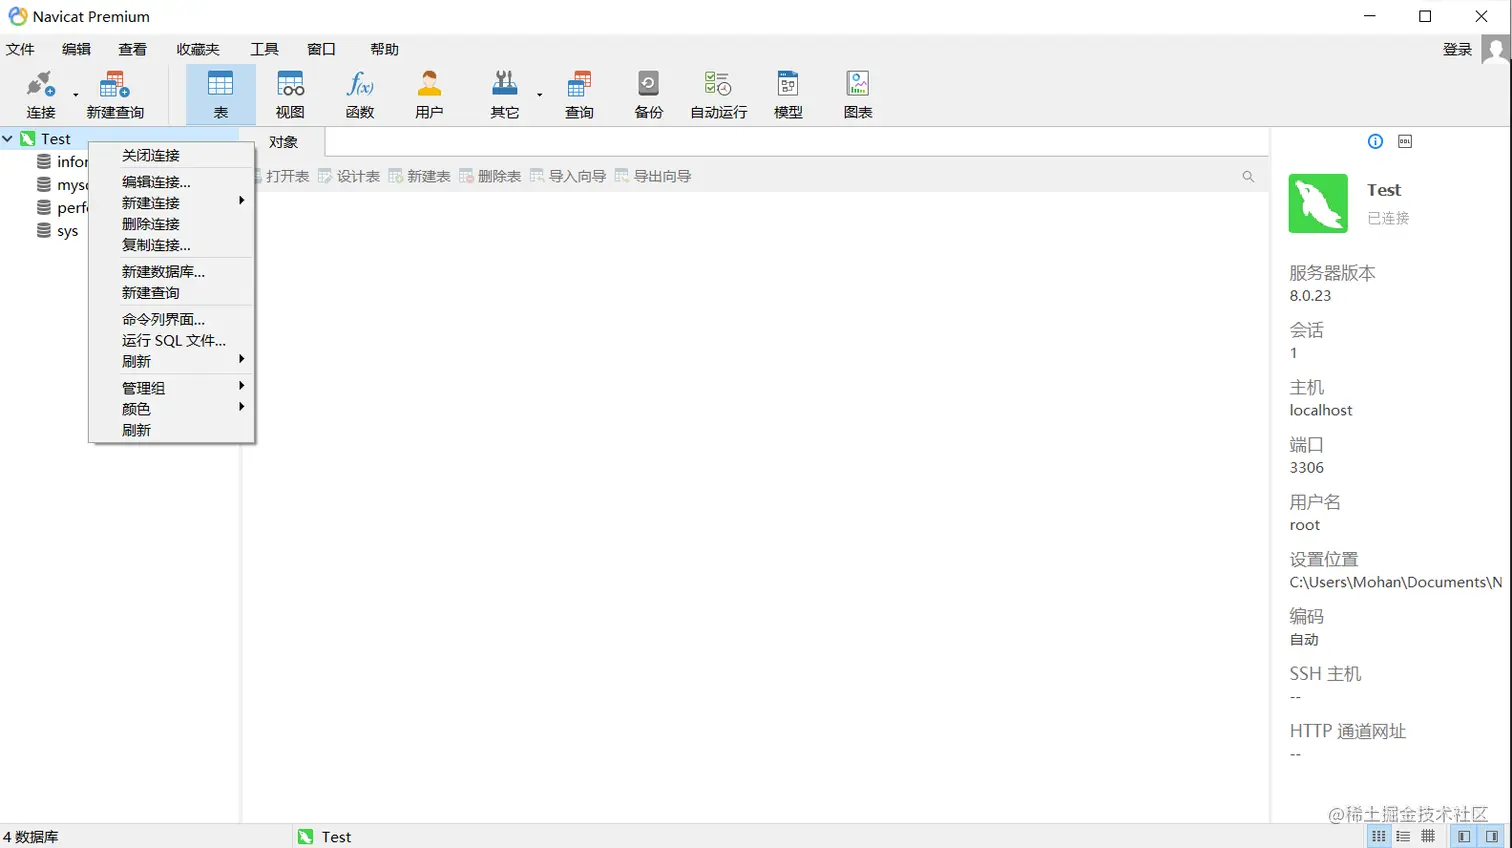1512x848 pixels.
Task: Open the 用户 users toolbar icon
Action: (x=429, y=95)
